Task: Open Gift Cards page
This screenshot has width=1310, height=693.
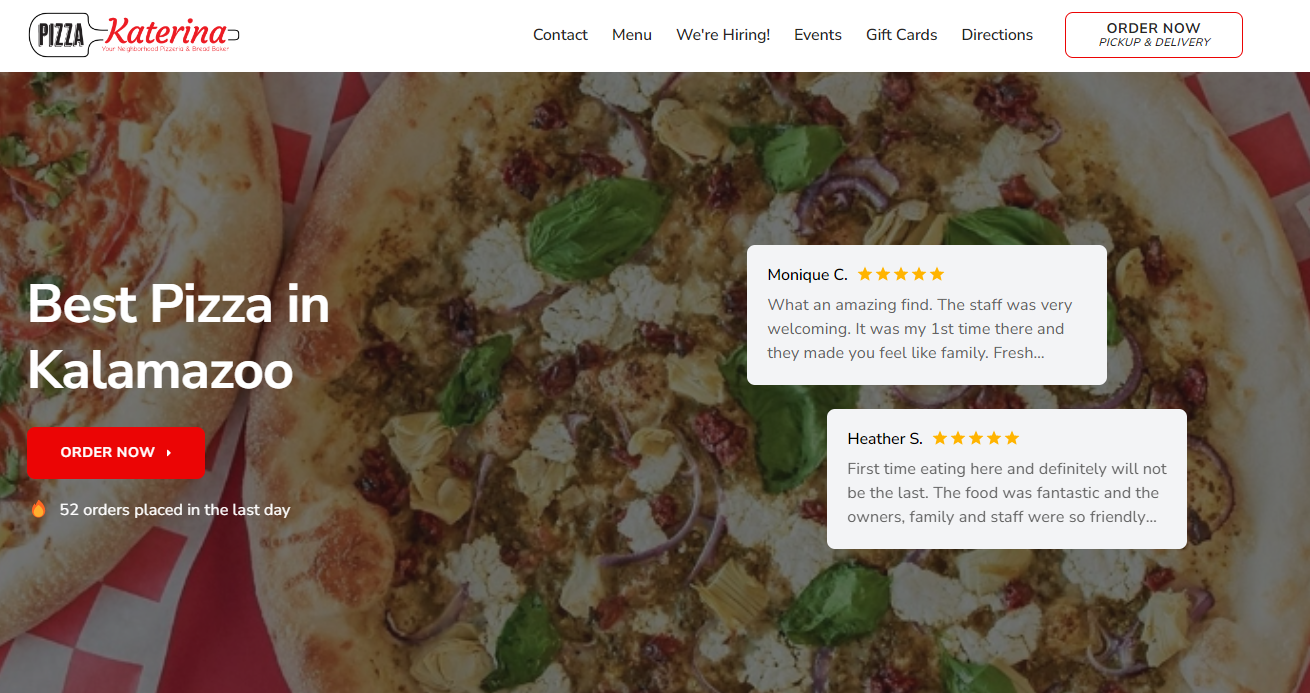Action: pos(902,35)
